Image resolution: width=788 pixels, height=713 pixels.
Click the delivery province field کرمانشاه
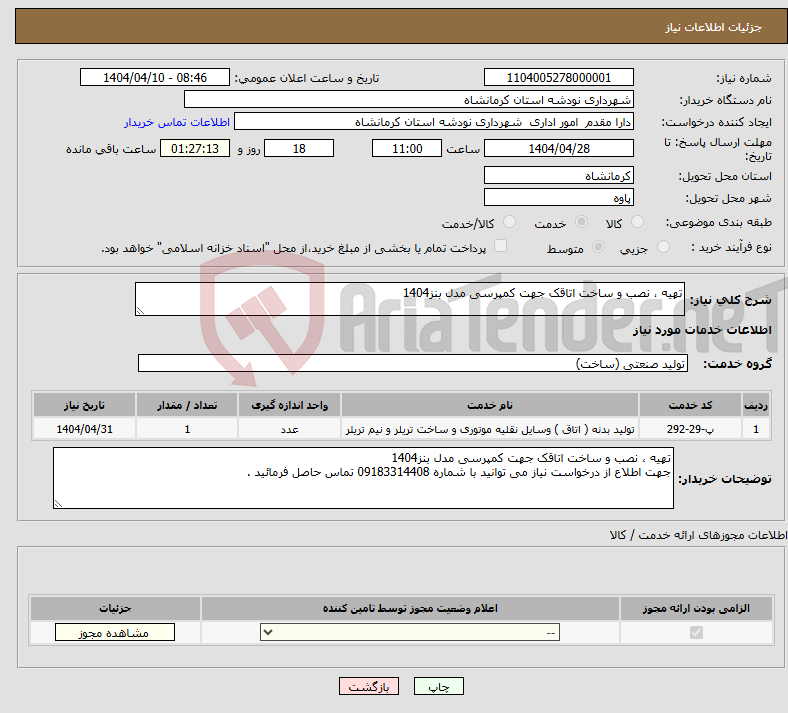pos(558,175)
